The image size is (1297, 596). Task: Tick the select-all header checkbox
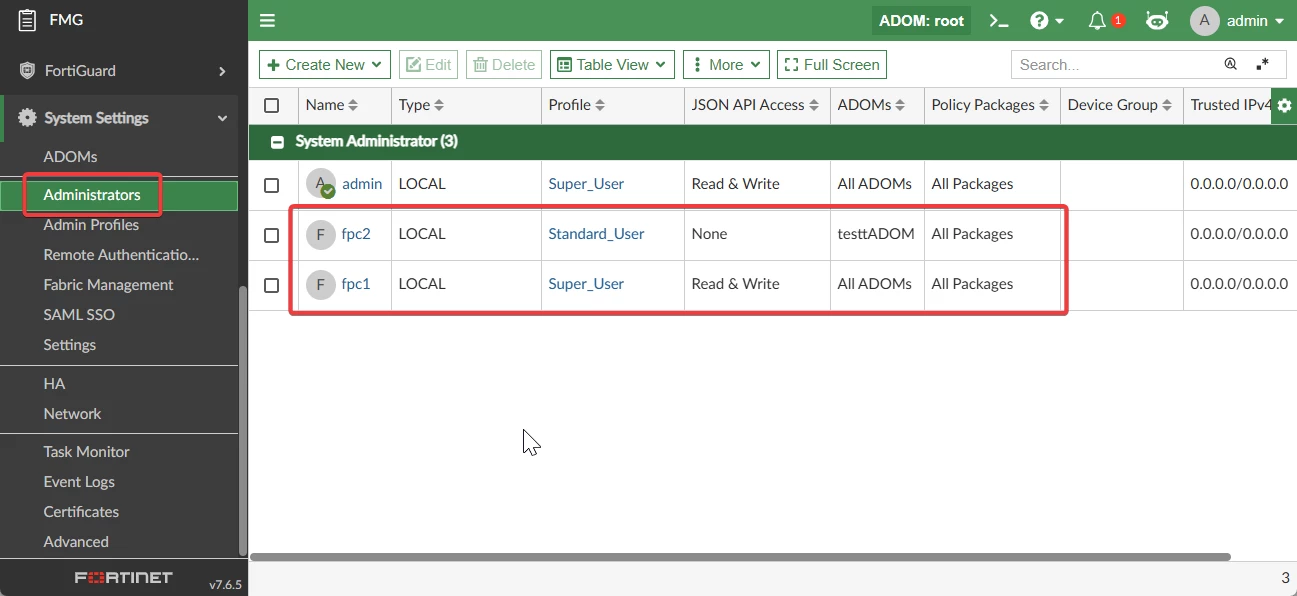(272, 105)
